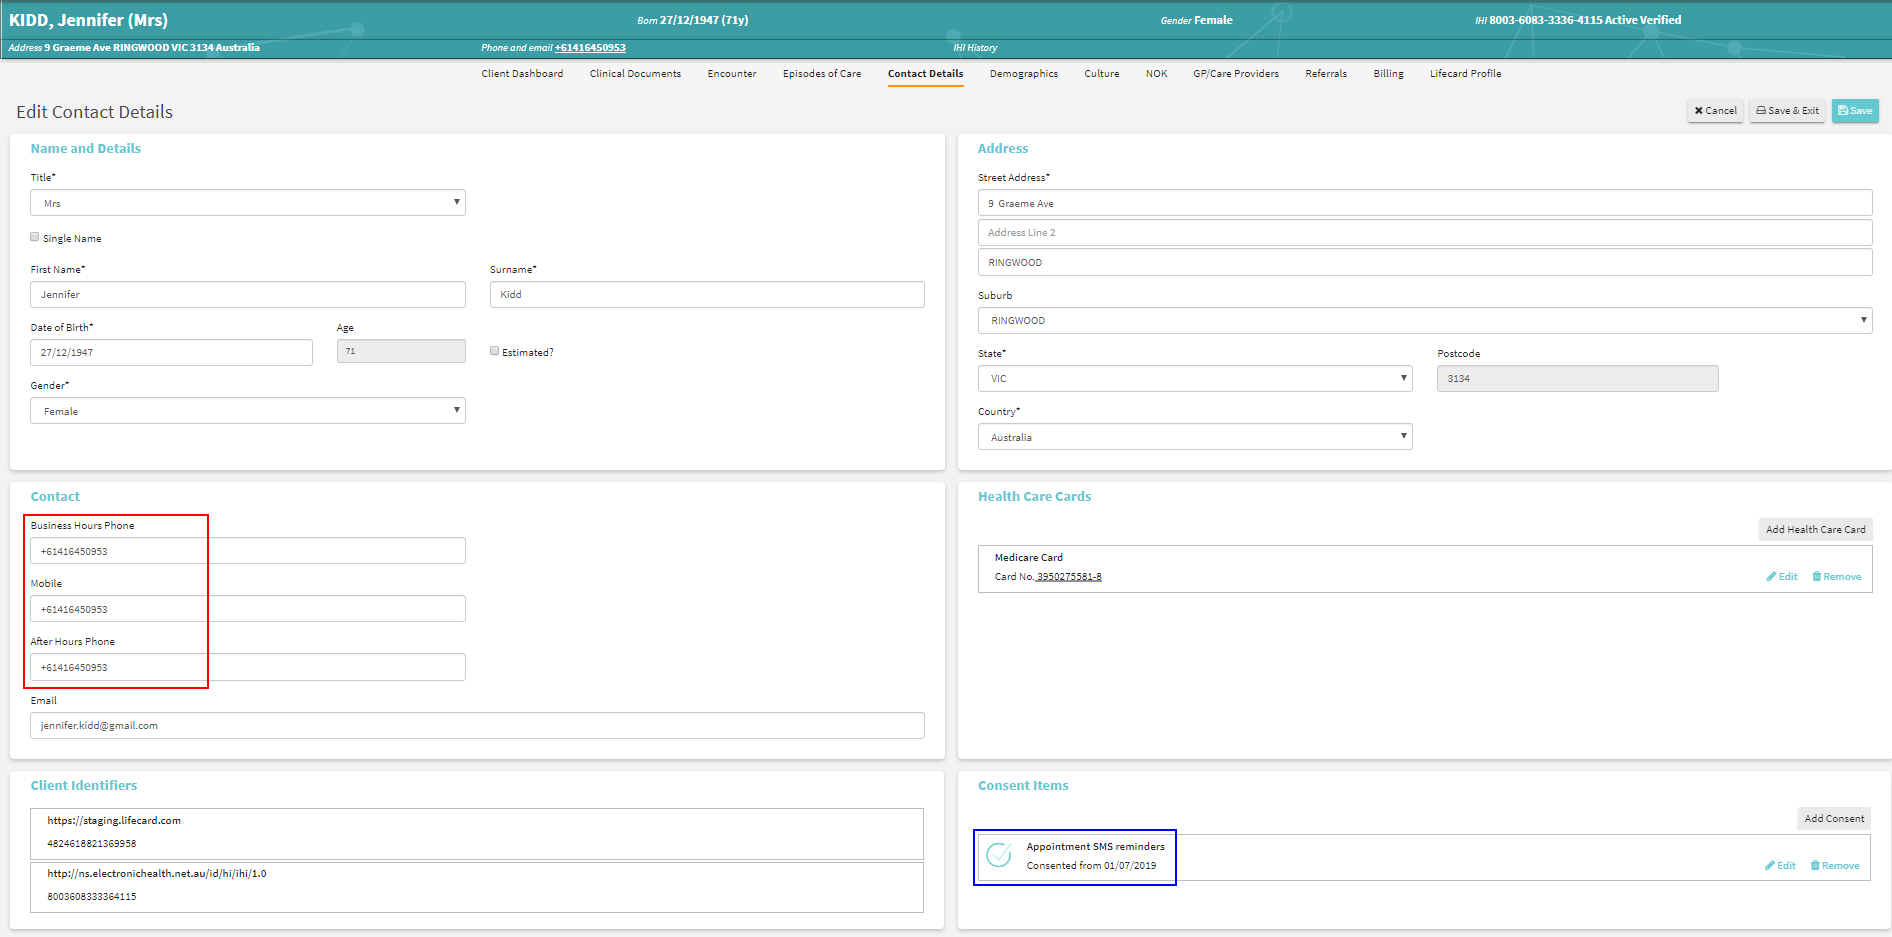Click the consent checkmark circle icon
Screen dimensions: 1892x937
[998, 856]
